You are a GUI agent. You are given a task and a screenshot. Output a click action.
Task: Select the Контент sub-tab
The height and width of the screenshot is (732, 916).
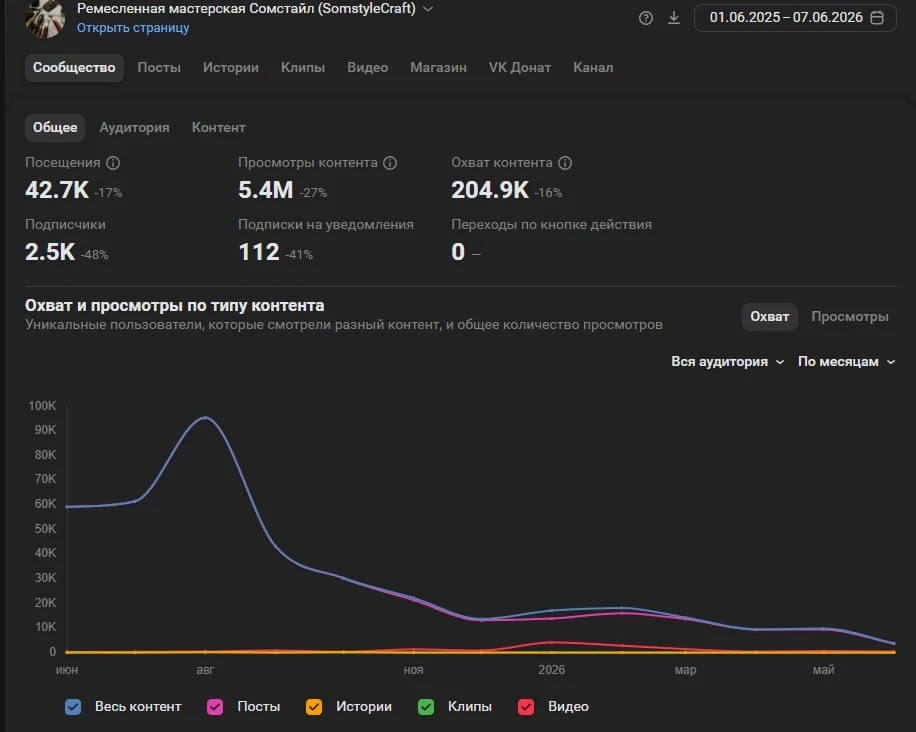click(x=218, y=127)
